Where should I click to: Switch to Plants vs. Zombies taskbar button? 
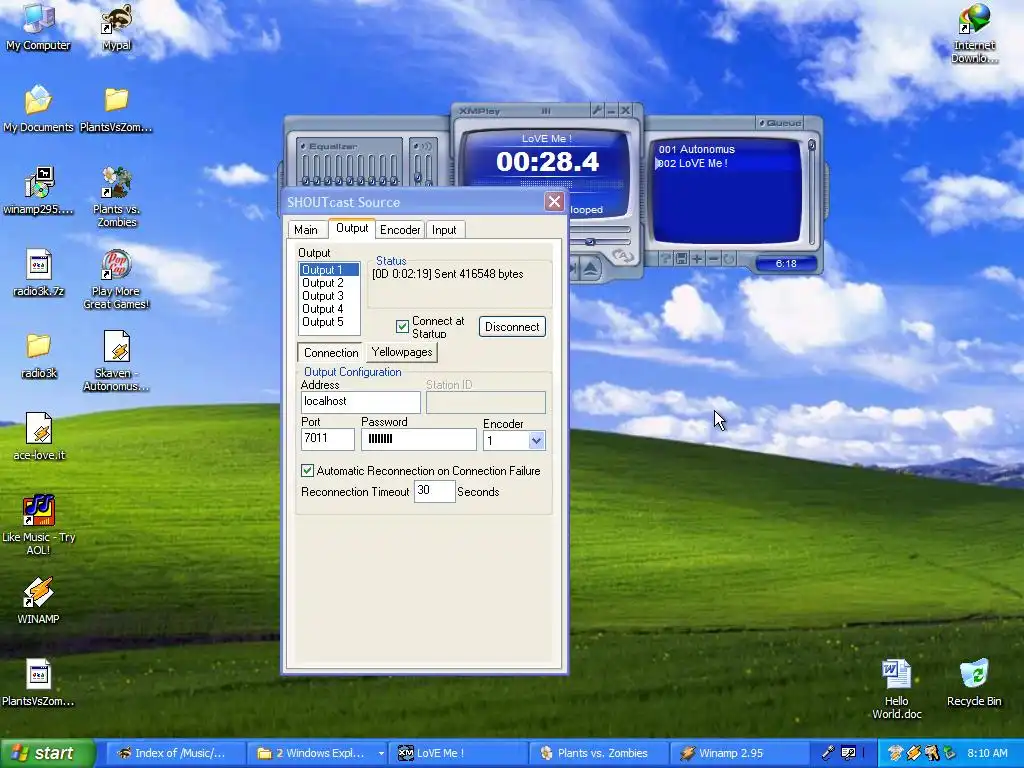[599, 753]
